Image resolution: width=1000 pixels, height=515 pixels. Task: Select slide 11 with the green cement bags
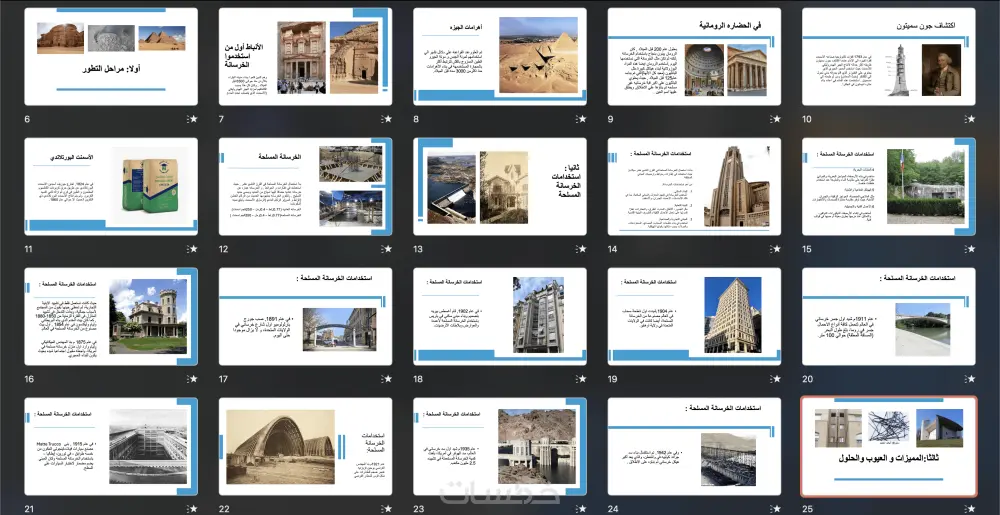click(111, 186)
